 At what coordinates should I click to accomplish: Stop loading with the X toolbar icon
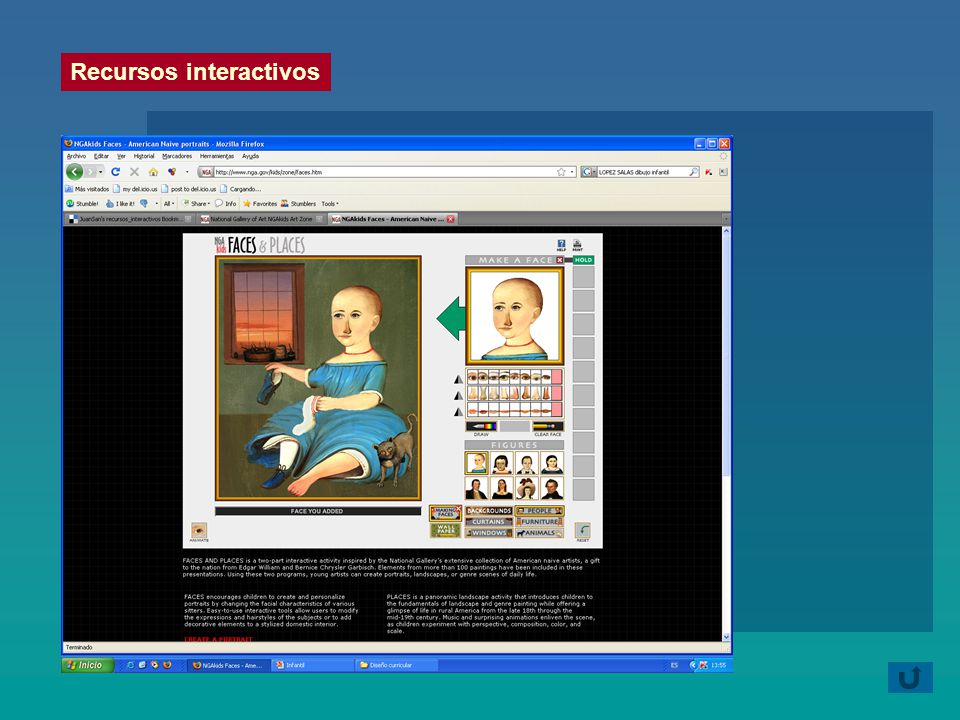coord(134,172)
